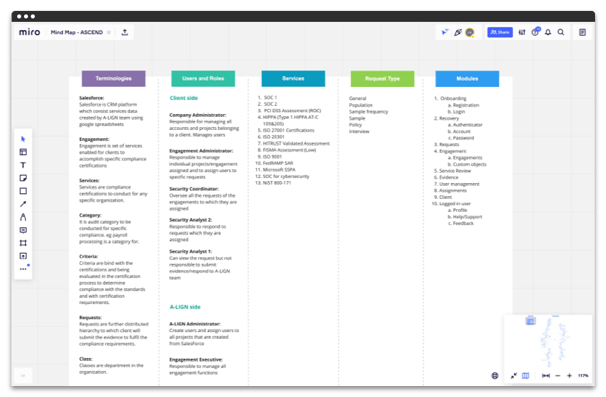Click the Engagement: term heading
The width and height of the screenshot is (606, 397).
(x=94, y=139)
